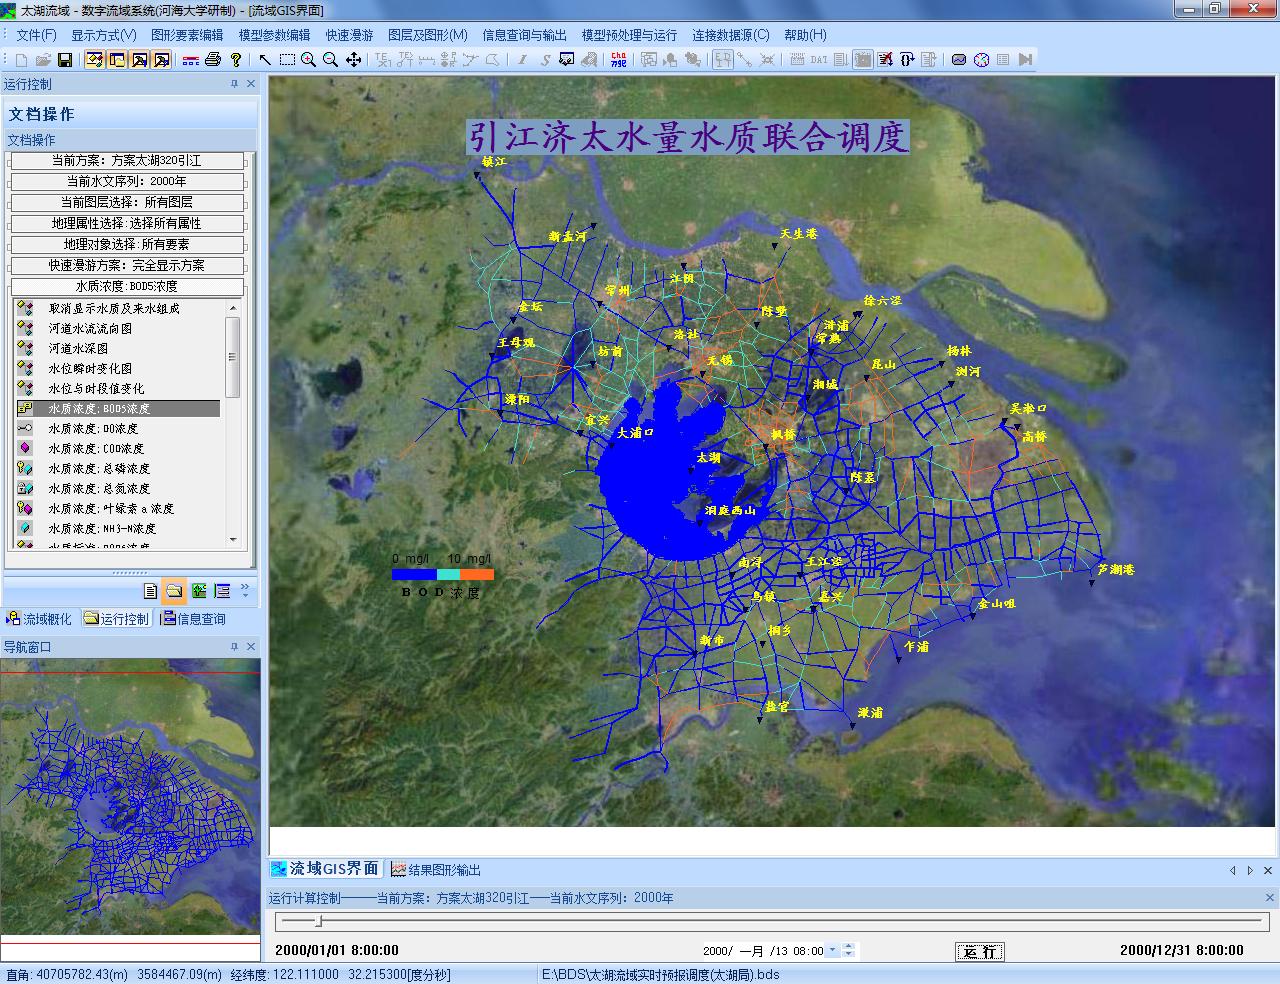This screenshot has width=1280, height=984.
Task: Toggle the first highlighted view mode toolbar button
Action: click(x=95, y=60)
